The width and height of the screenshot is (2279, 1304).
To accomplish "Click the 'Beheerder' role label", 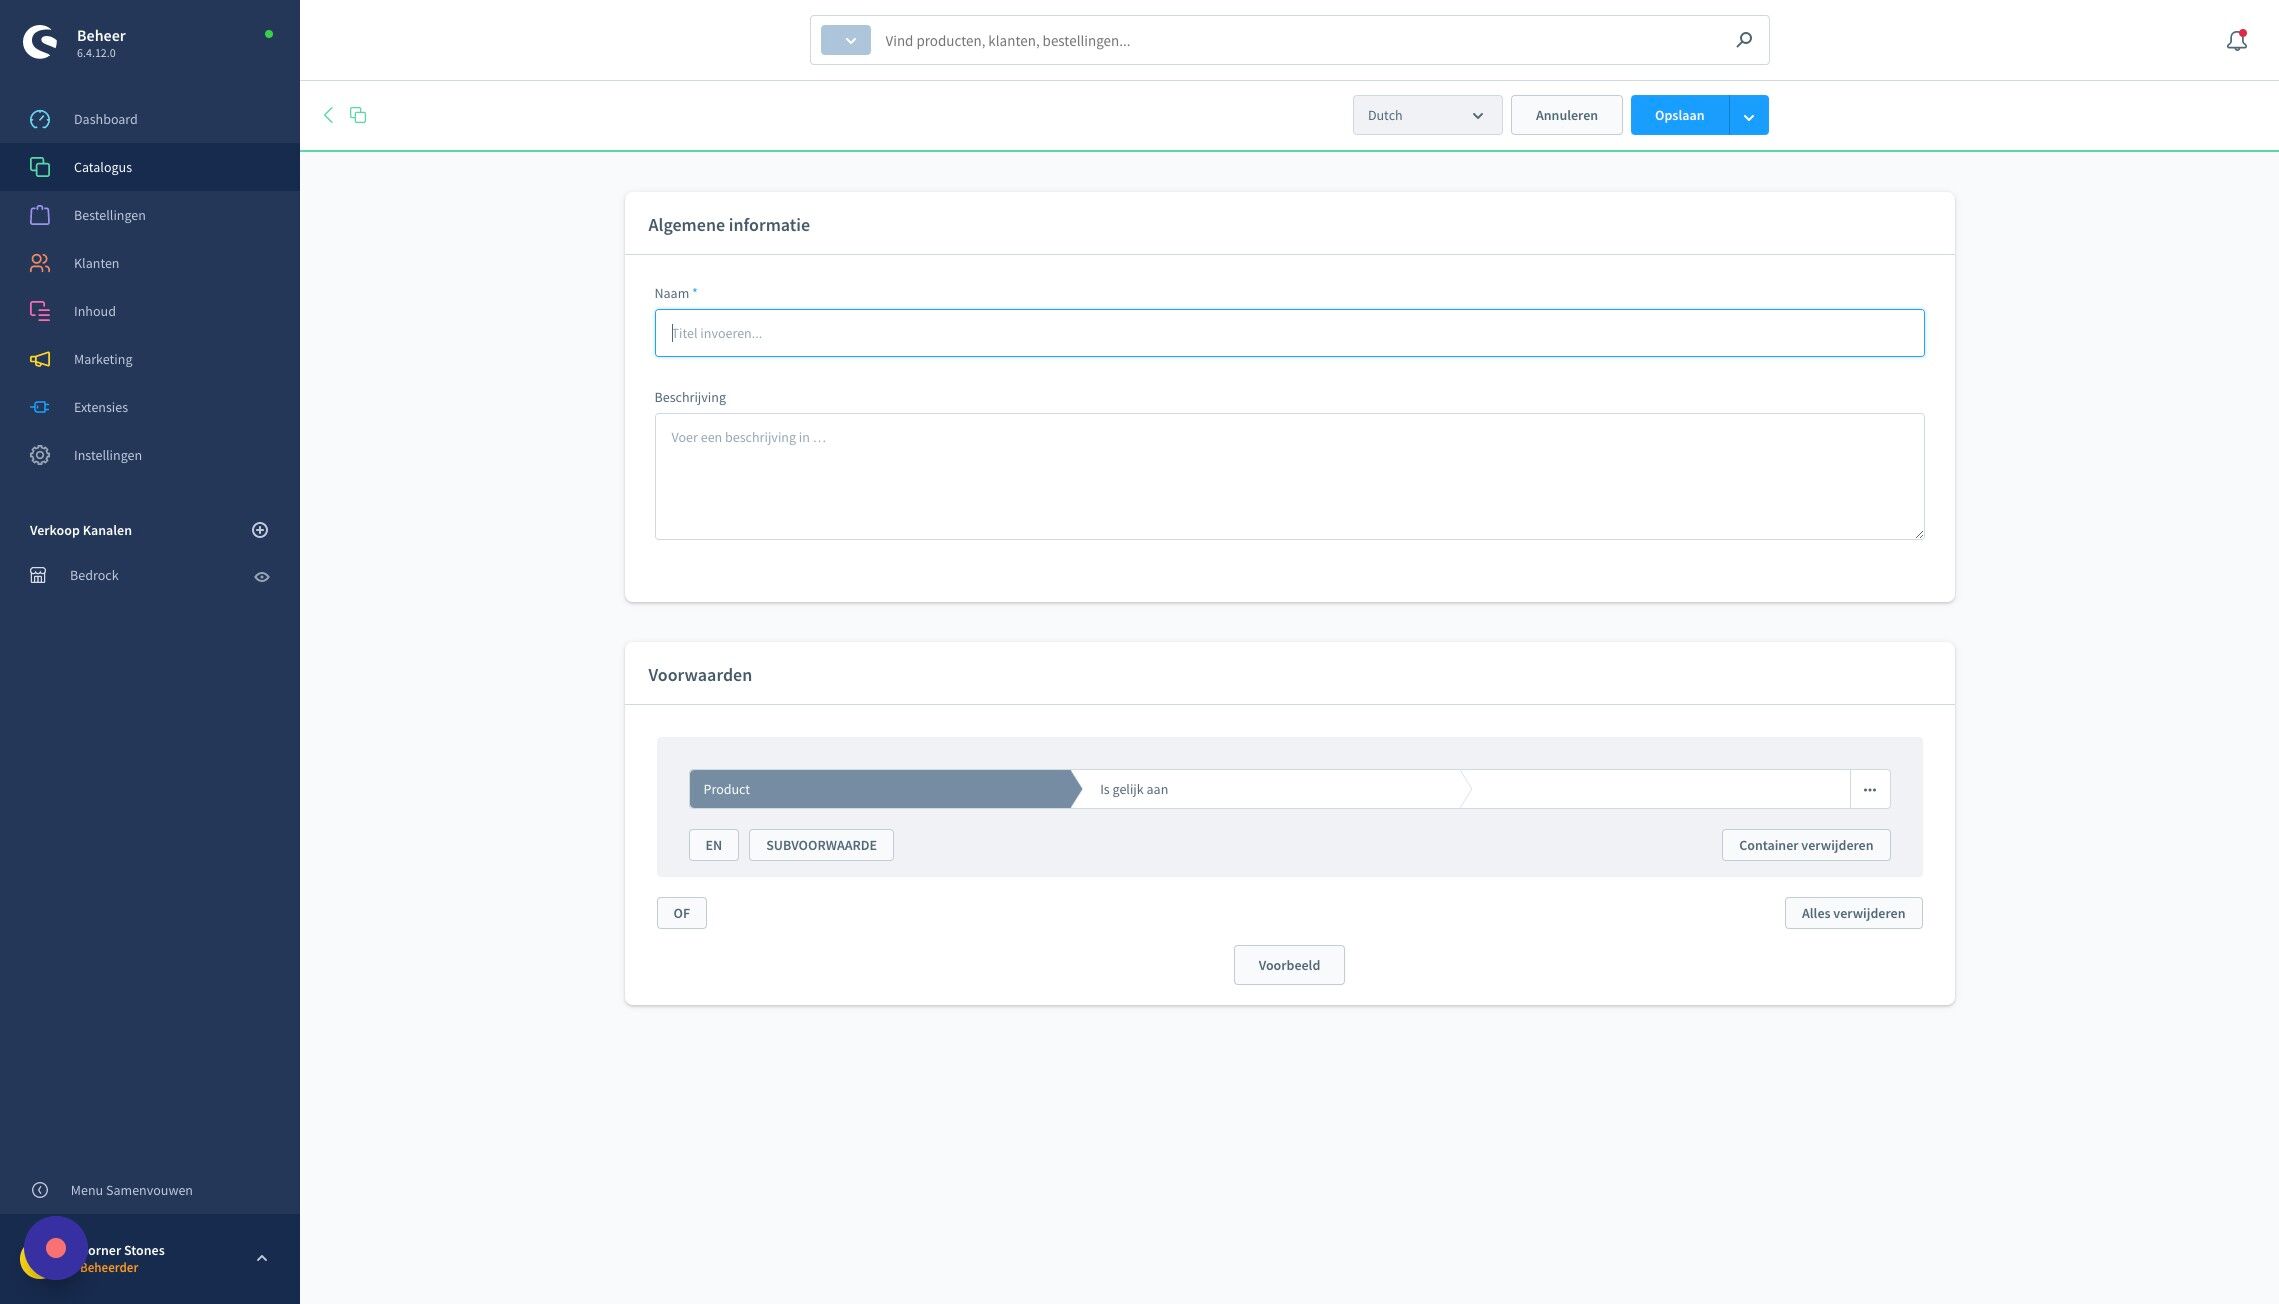I will pos(109,1268).
